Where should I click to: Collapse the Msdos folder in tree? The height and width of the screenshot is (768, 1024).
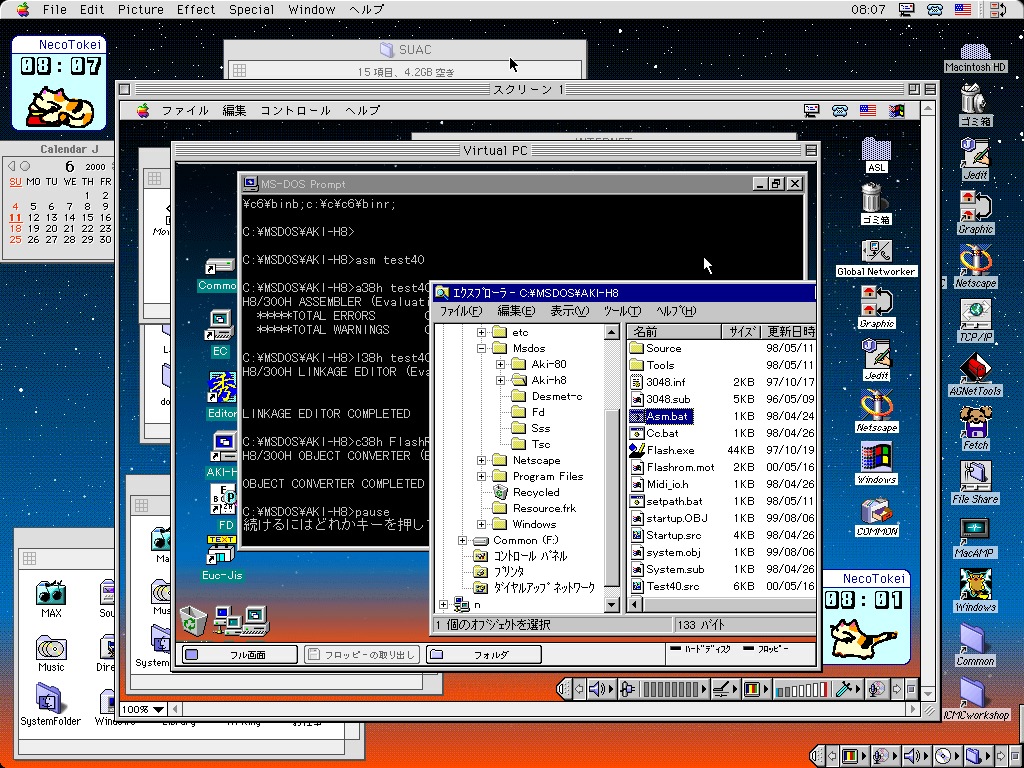point(481,348)
